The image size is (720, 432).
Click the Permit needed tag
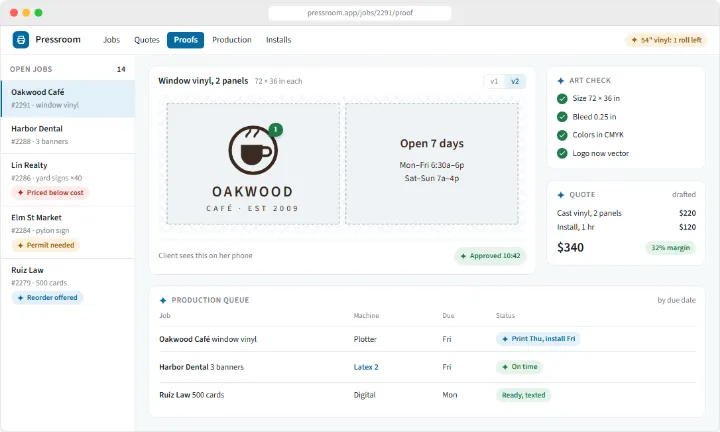(x=46, y=246)
